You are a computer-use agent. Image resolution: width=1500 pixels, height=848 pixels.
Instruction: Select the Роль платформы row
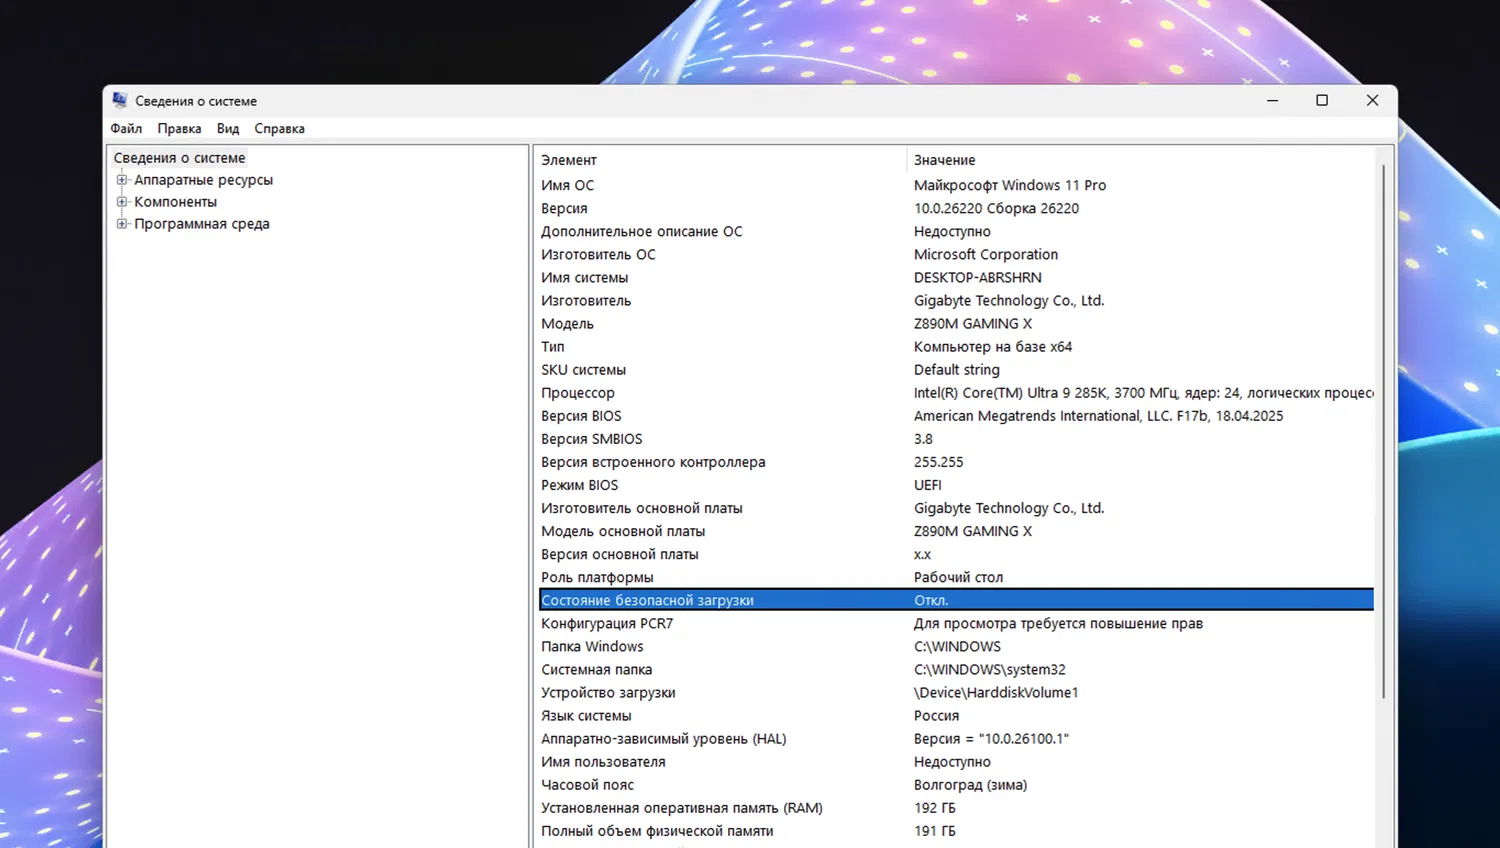[x=956, y=576]
